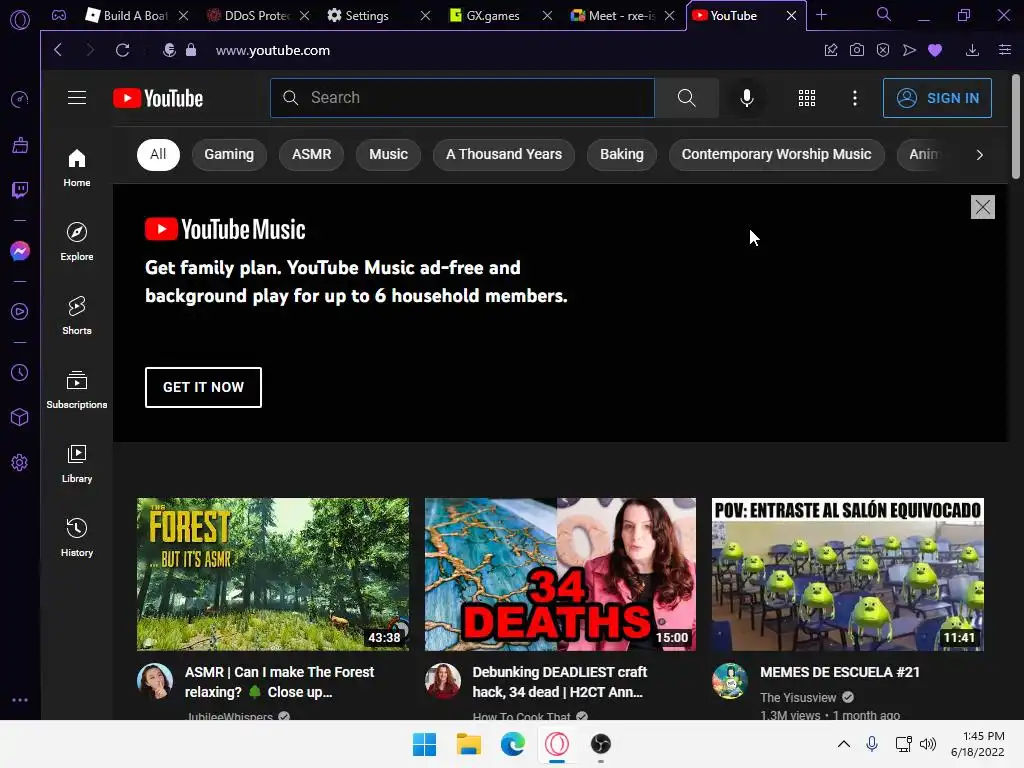Open browser downloads icon
The image size is (1024, 768).
[972, 50]
